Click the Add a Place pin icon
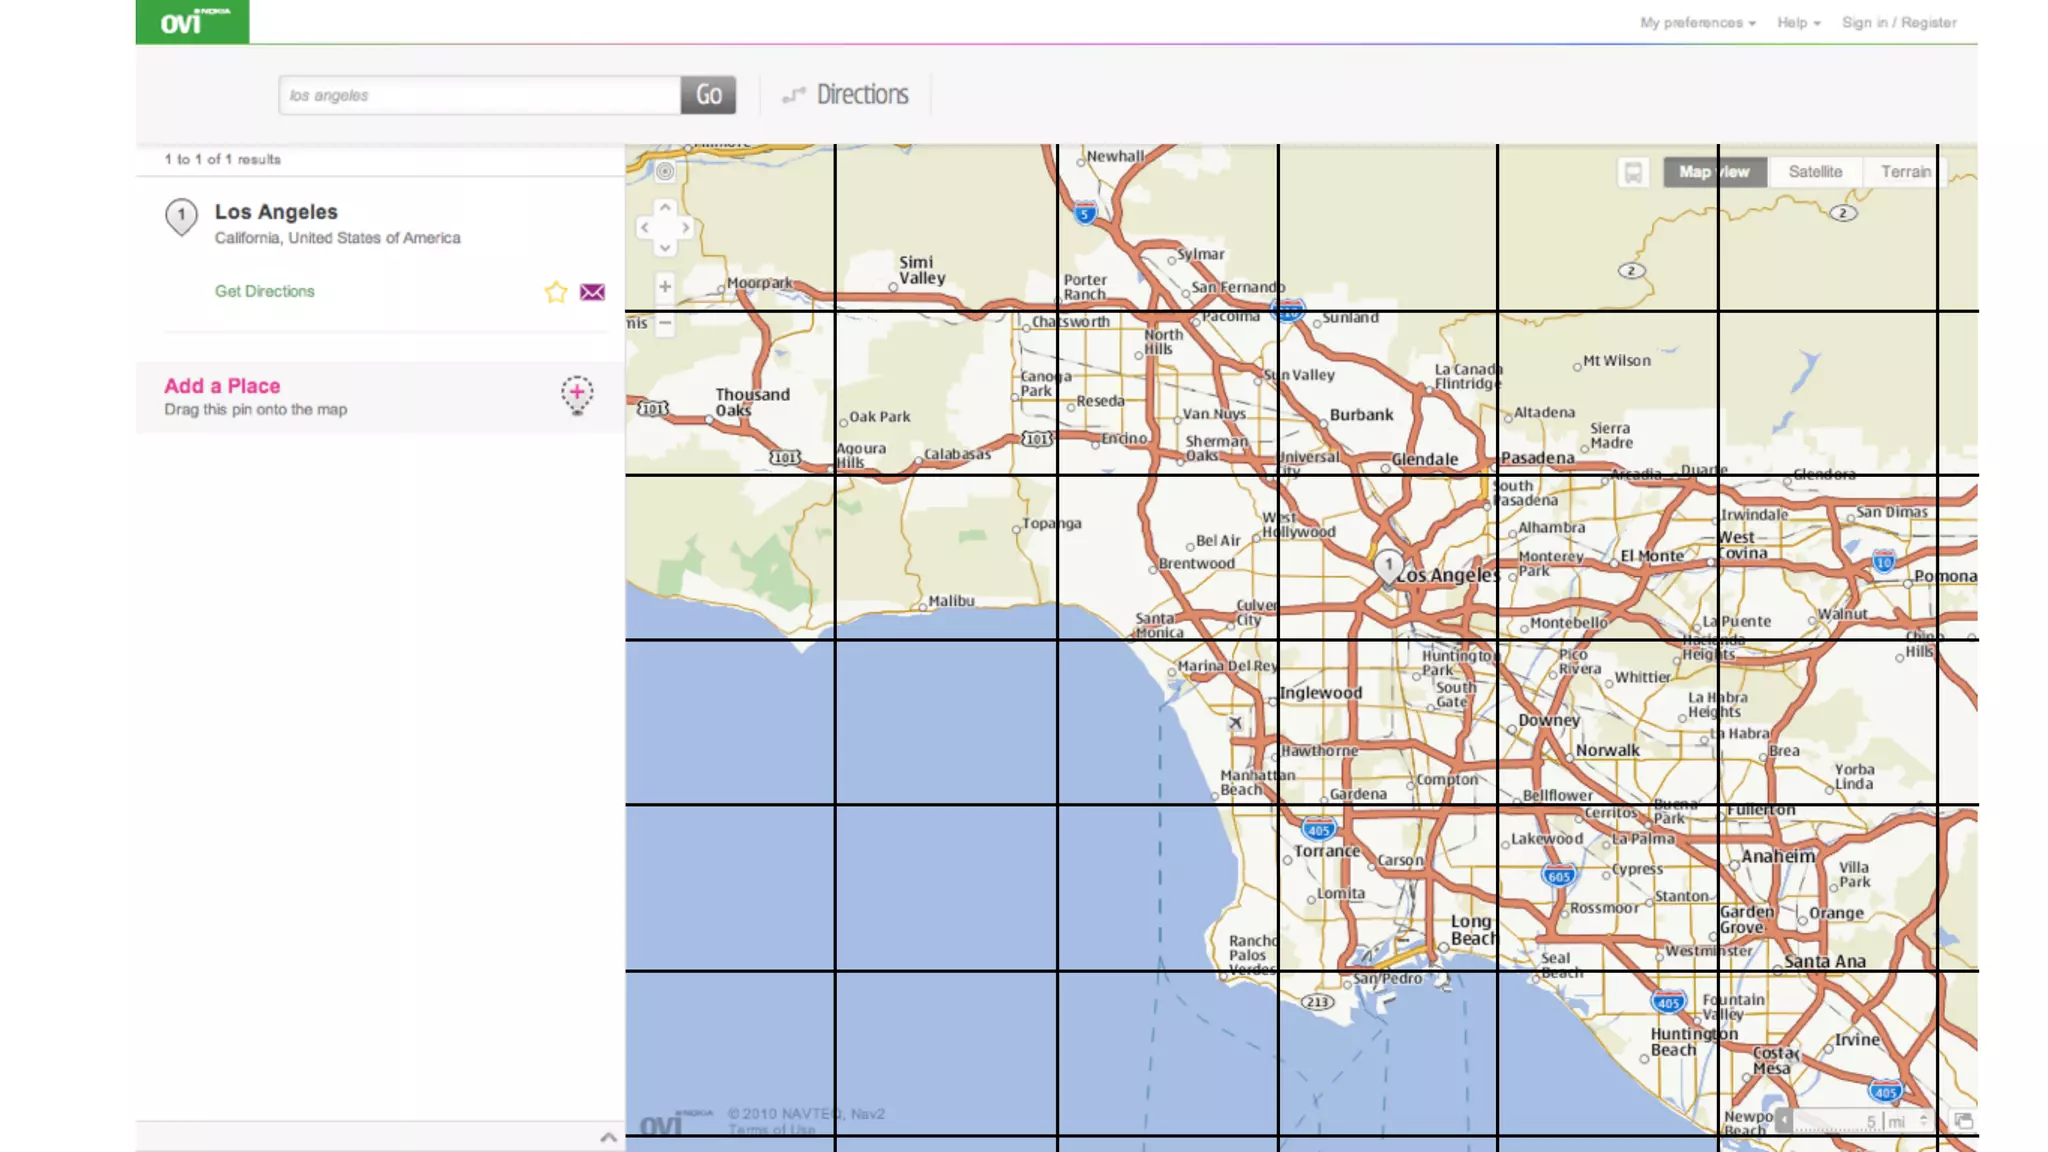 pyautogui.click(x=577, y=395)
